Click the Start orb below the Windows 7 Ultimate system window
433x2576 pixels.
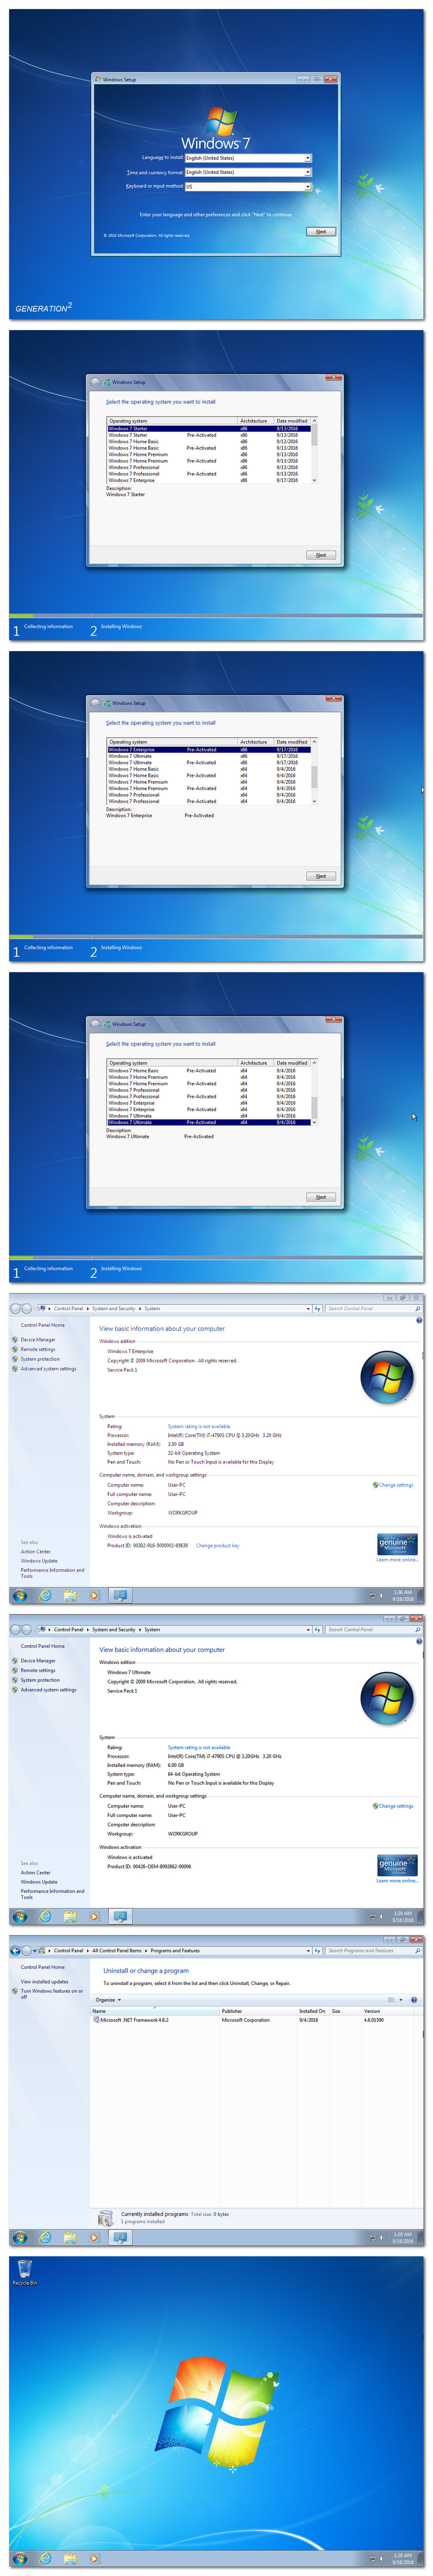(19, 1916)
